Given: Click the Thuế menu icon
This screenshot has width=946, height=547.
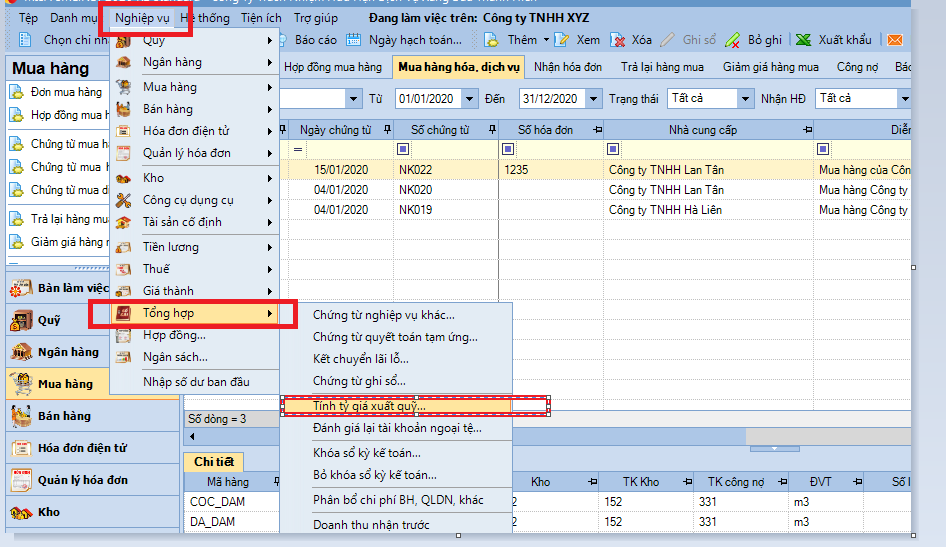Looking at the screenshot, I should click(124, 269).
